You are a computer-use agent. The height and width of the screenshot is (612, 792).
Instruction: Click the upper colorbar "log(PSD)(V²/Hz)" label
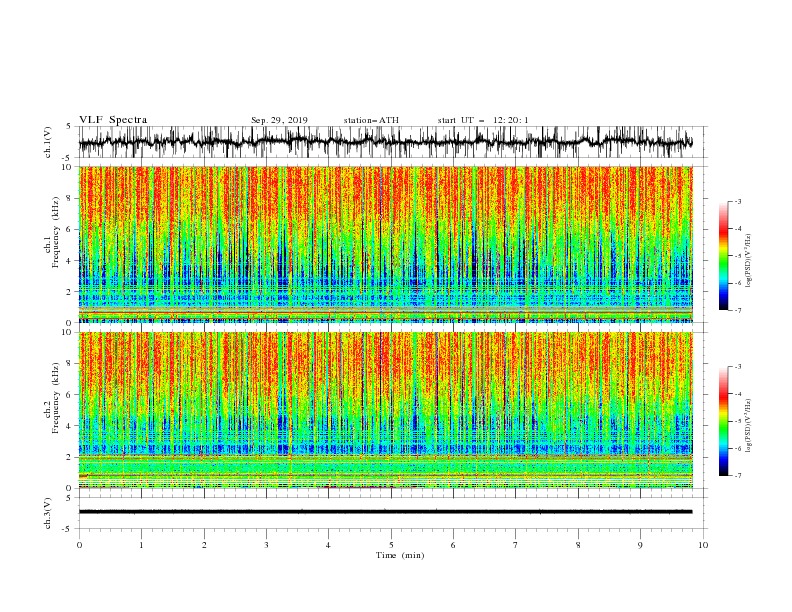pyautogui.click(x=748, y=261)
